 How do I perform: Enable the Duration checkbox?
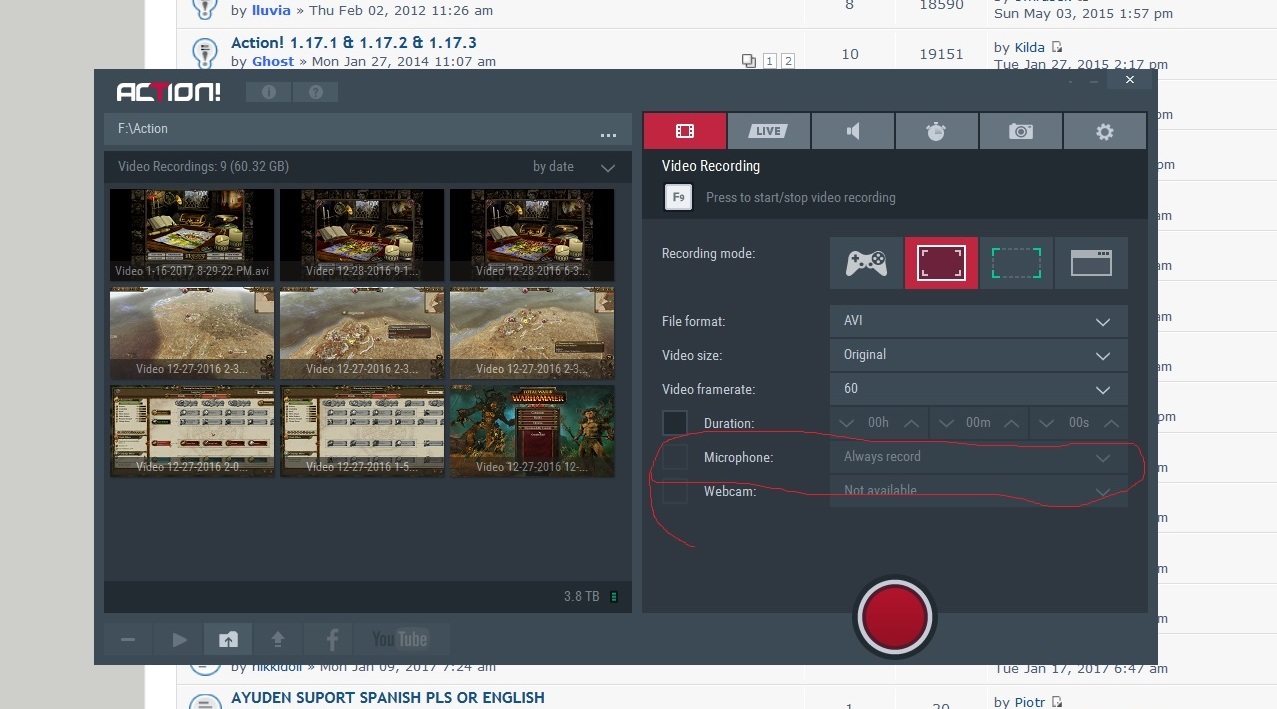tap(675, 422)
